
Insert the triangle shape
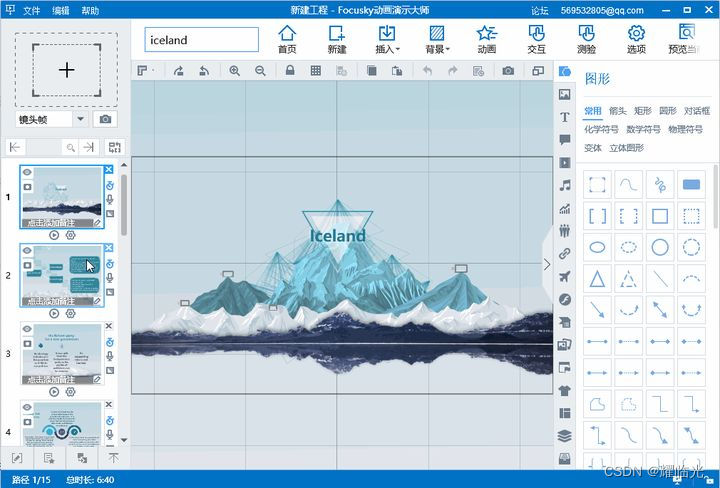click(x=597, y=279)
